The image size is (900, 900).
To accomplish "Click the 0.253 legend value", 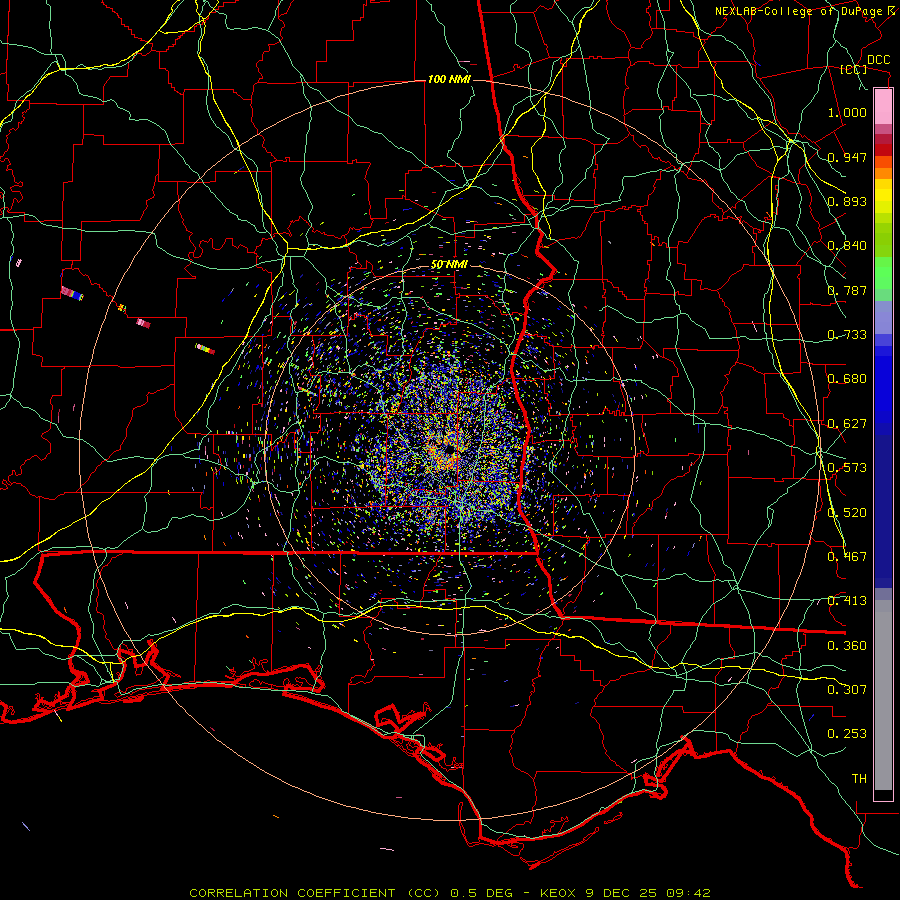I will click(847, 734).
